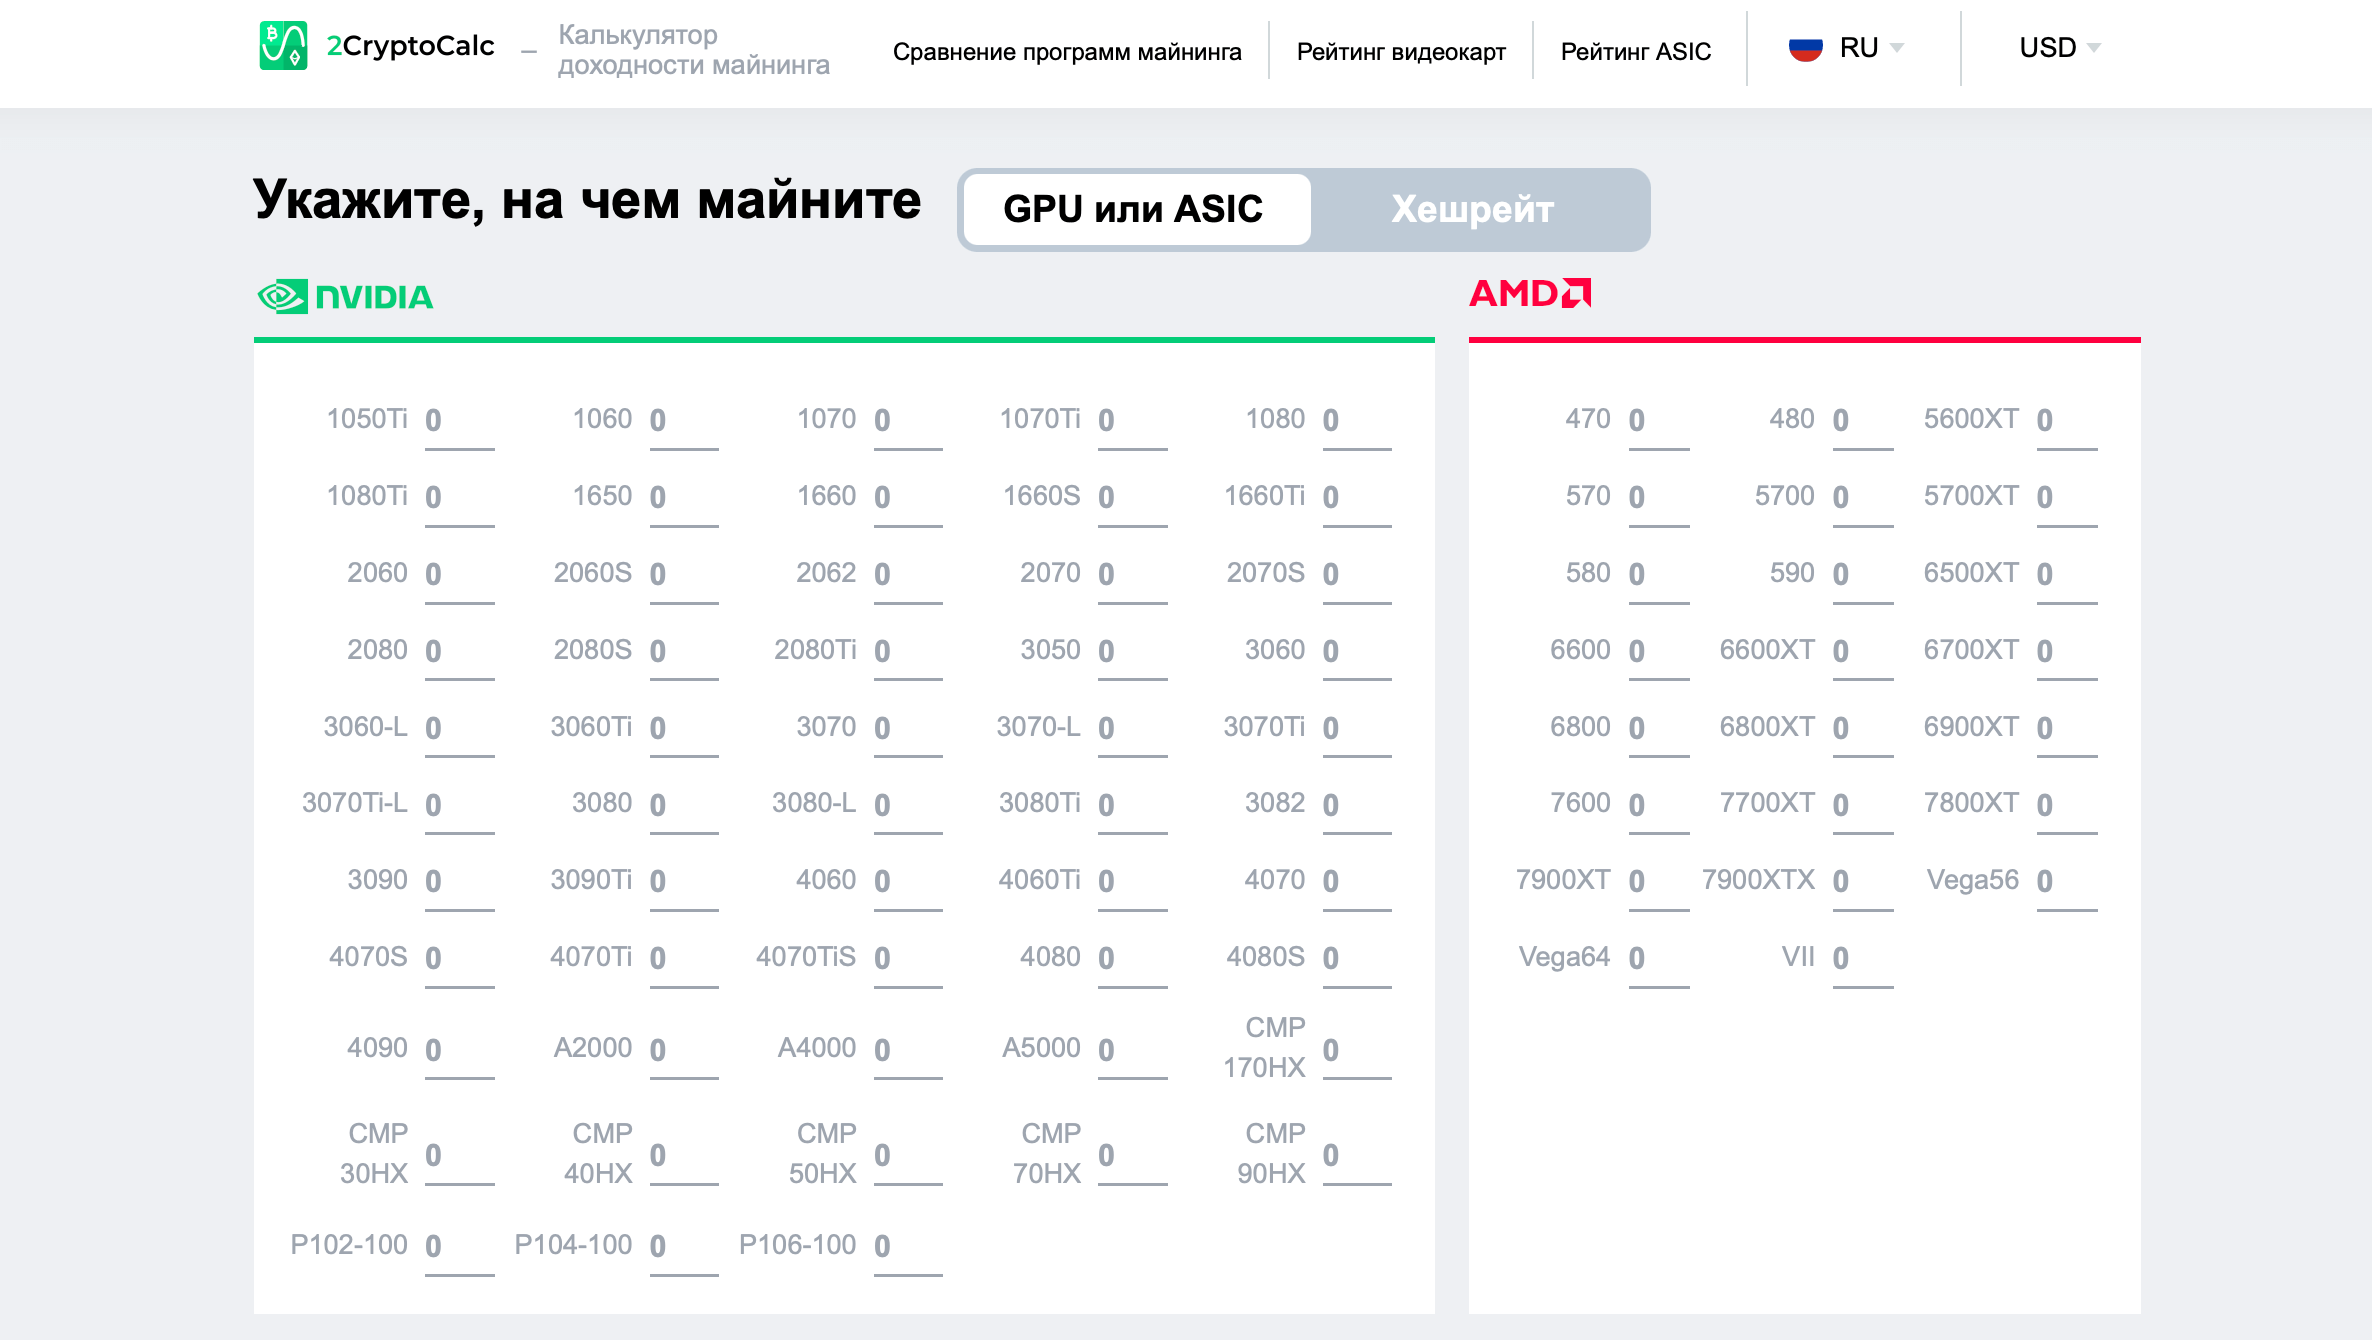Click the 1050Ti quantity field

(x=460, y=421)
